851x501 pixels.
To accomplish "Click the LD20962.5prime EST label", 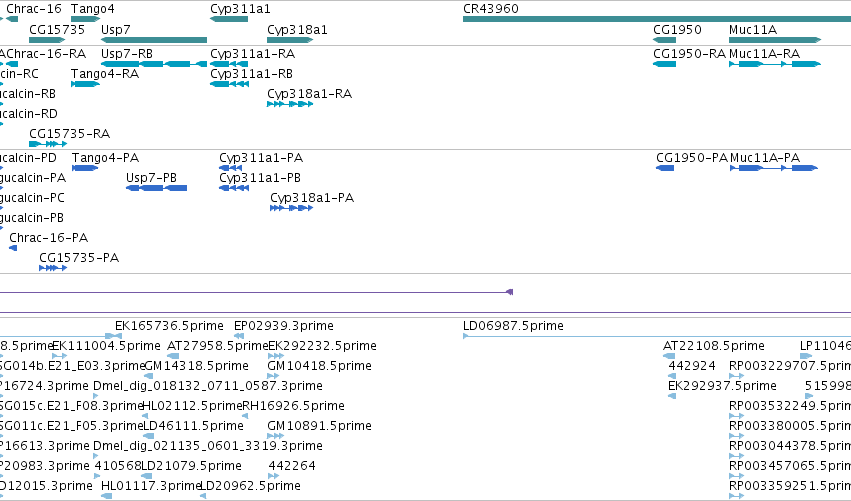I will (250, 486).
